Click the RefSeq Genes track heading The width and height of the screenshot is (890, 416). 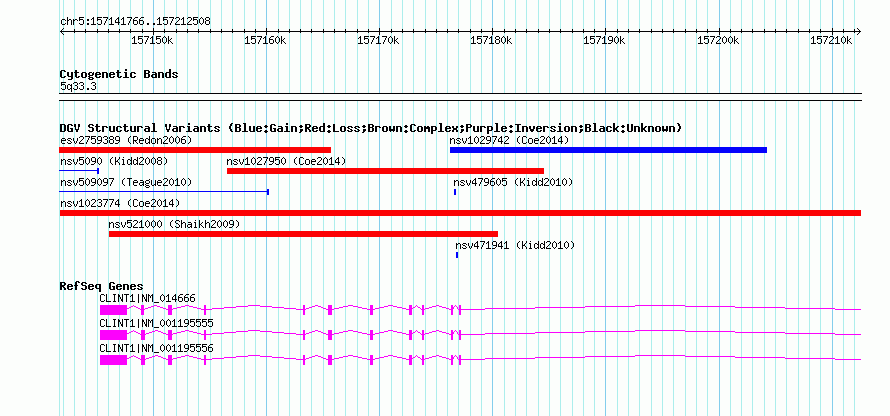(102, 286)
